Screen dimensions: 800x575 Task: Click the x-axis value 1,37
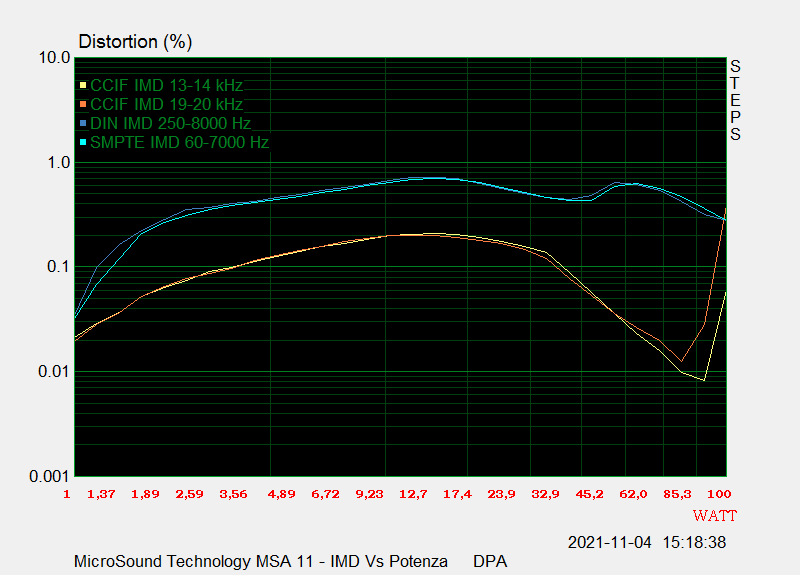(x=101, y=494)
